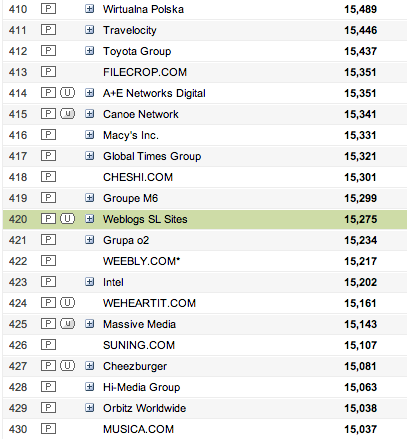Click the value 15,063
The height and width of the screenshot is (439, 407).
(x=361, y=387)
